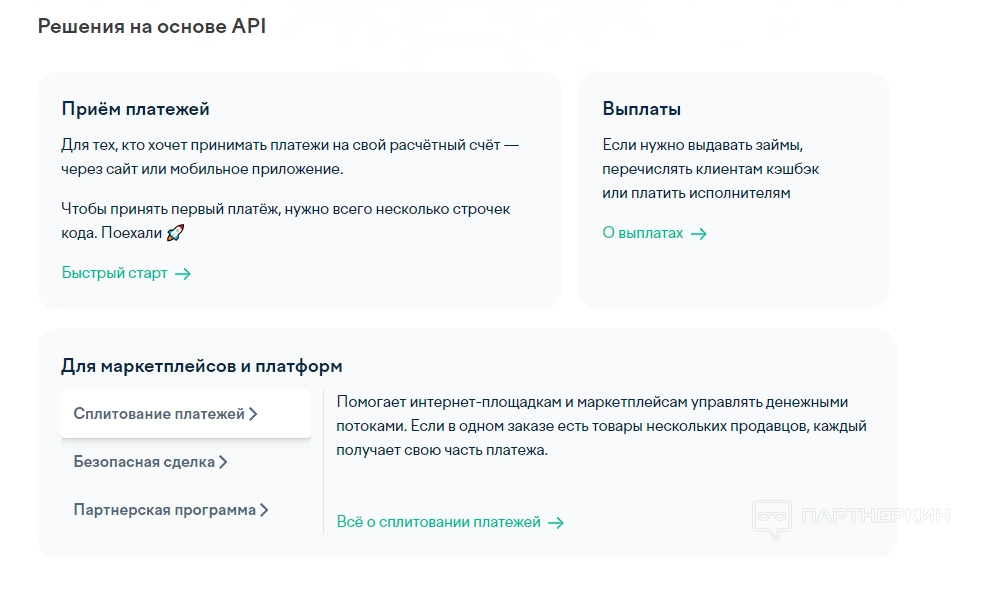This screenshot has height=593, width=1001.
Task: Expand the chevron beside "Партнерская программа"
Action: click(264, 510)
